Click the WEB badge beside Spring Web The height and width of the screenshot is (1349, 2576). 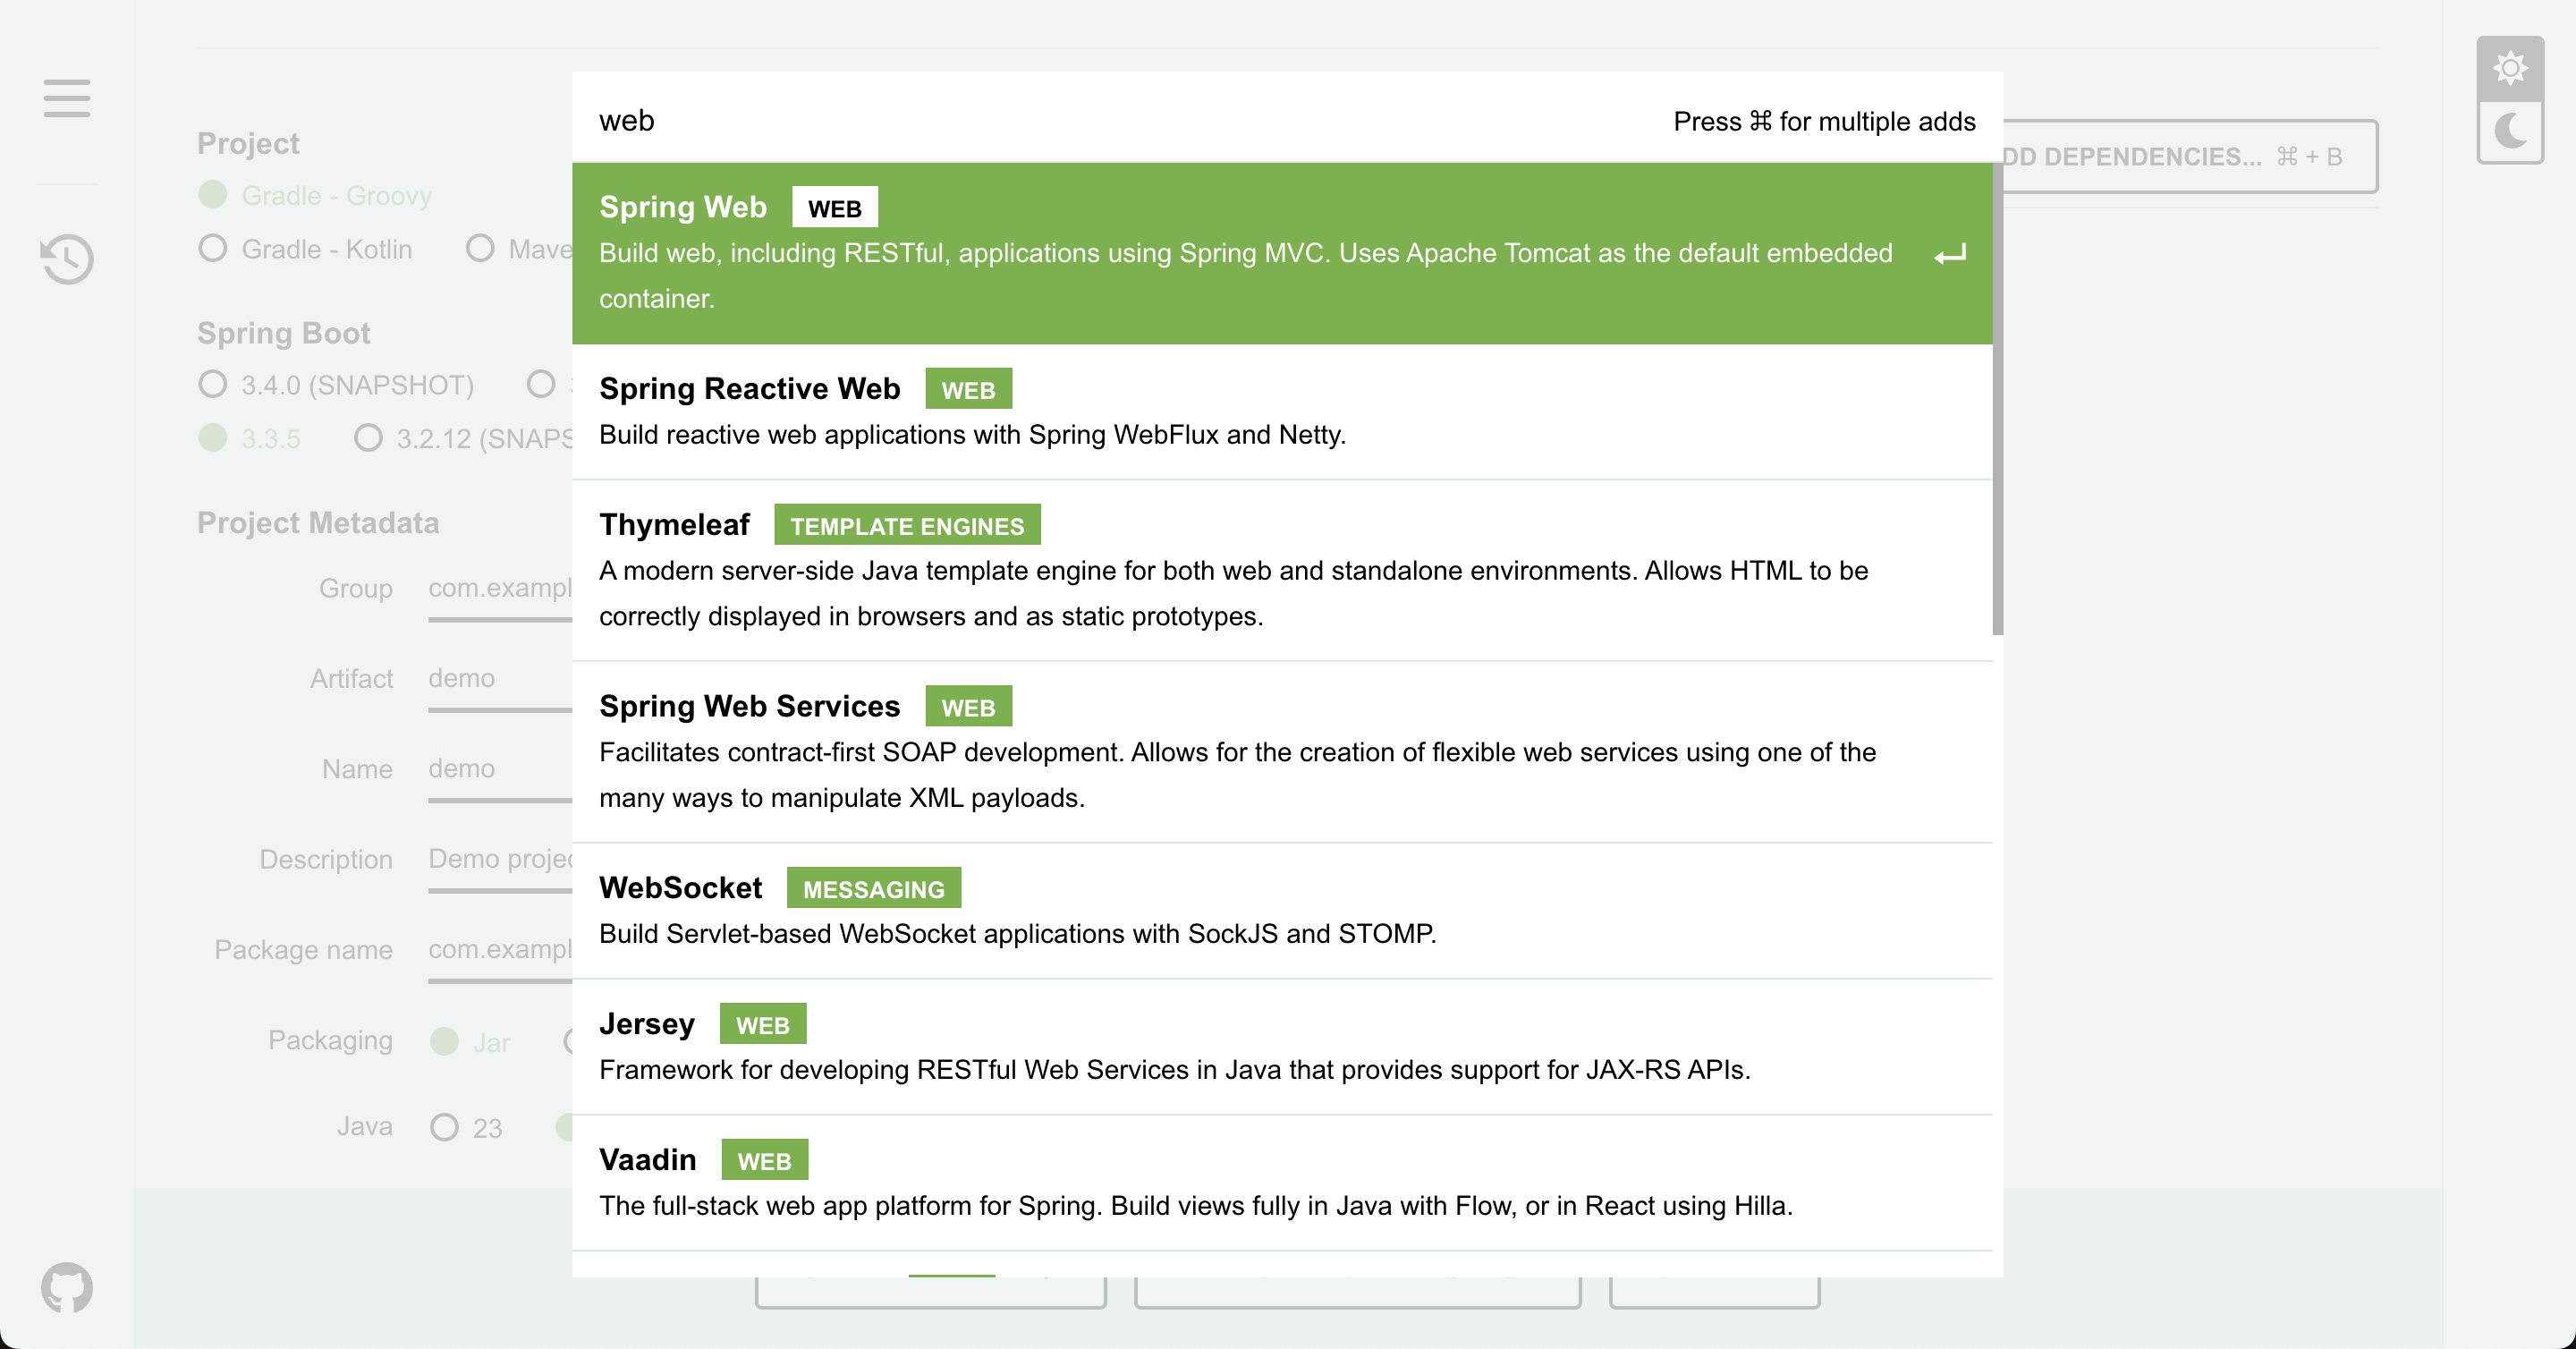[834, 208]
